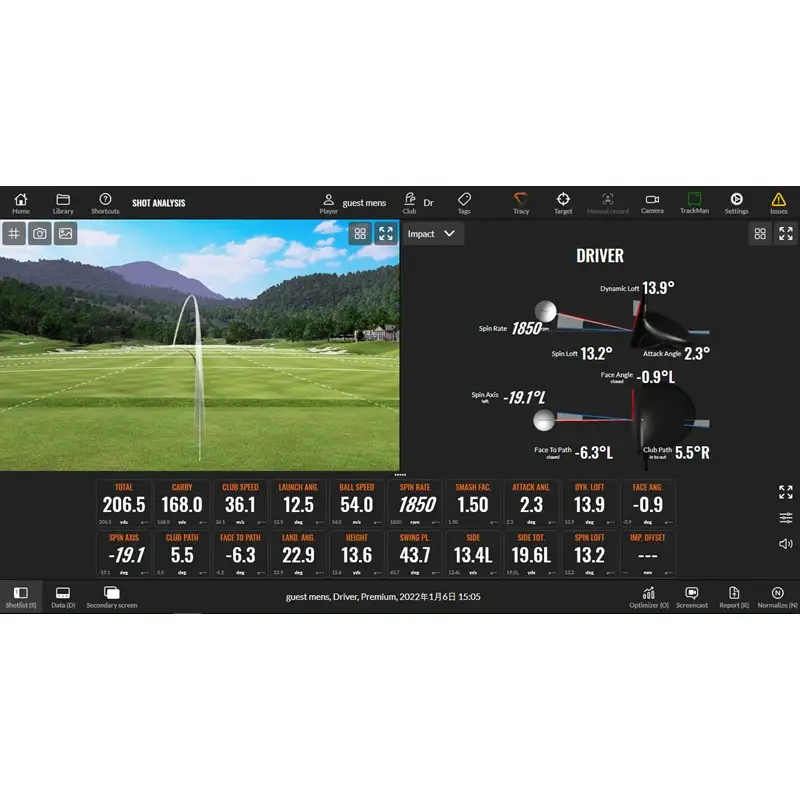Toggle the speaker sound icon

786,543
